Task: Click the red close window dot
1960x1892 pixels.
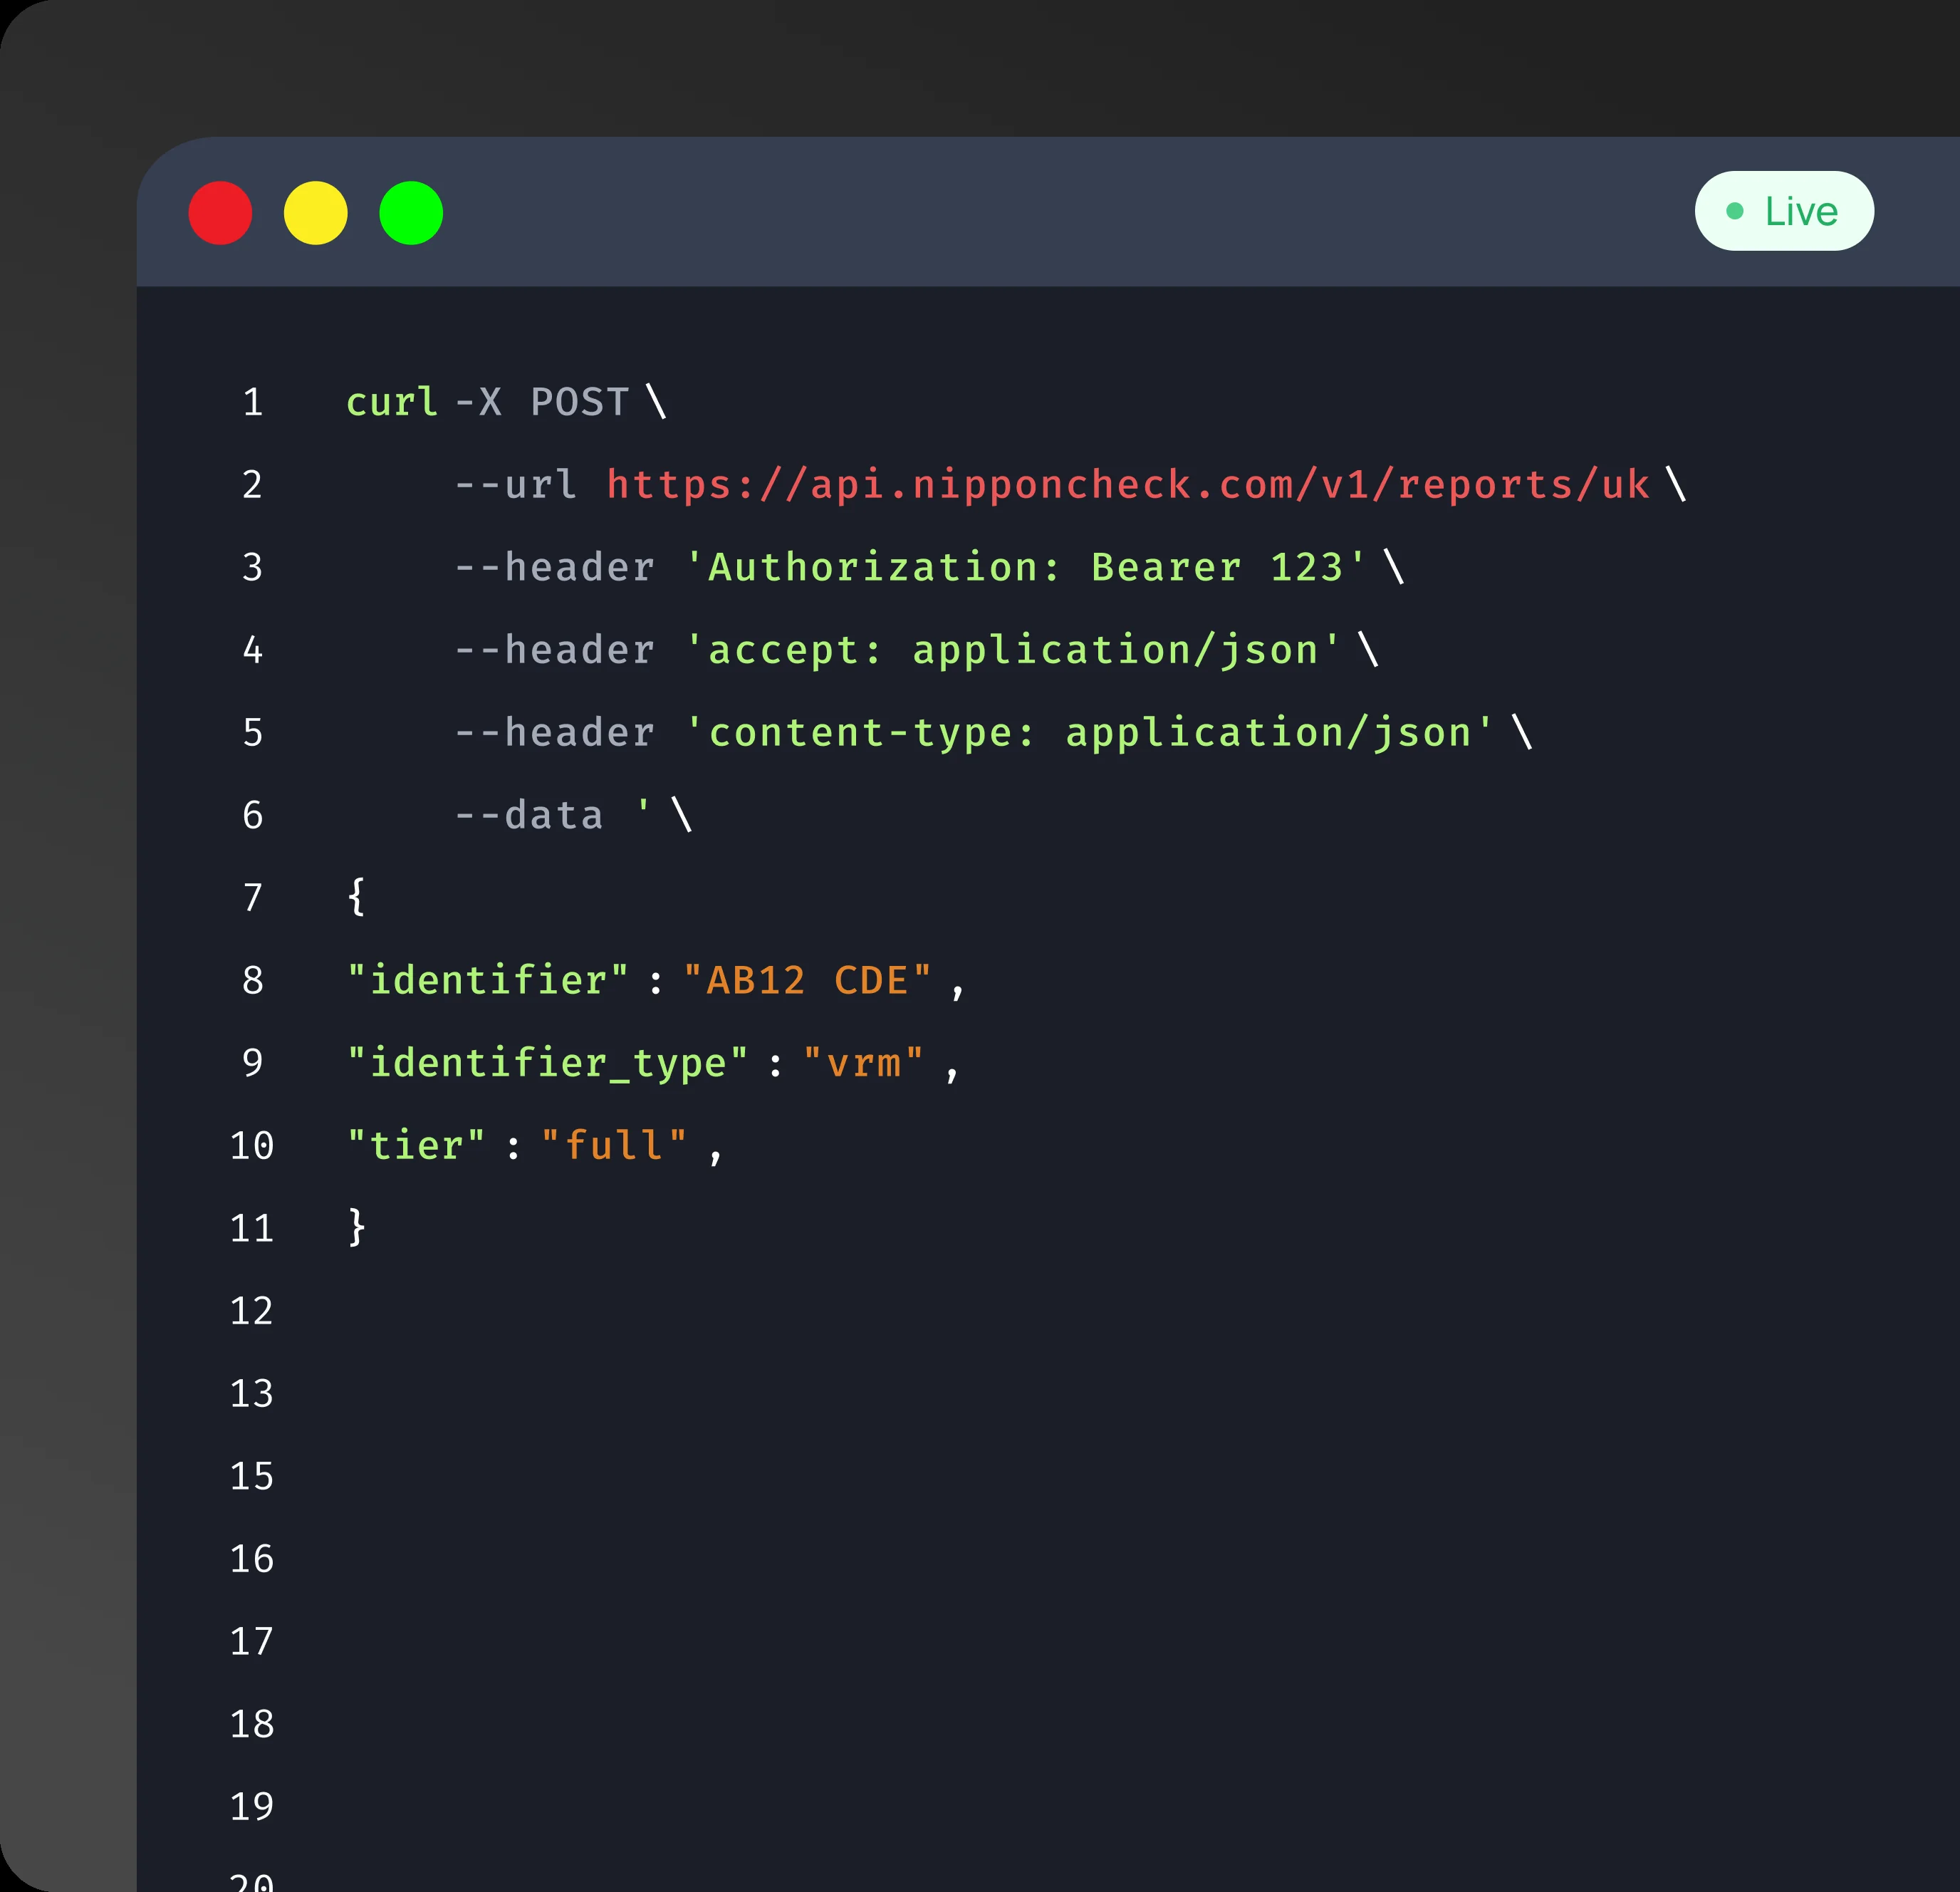Action: (220, 213)
